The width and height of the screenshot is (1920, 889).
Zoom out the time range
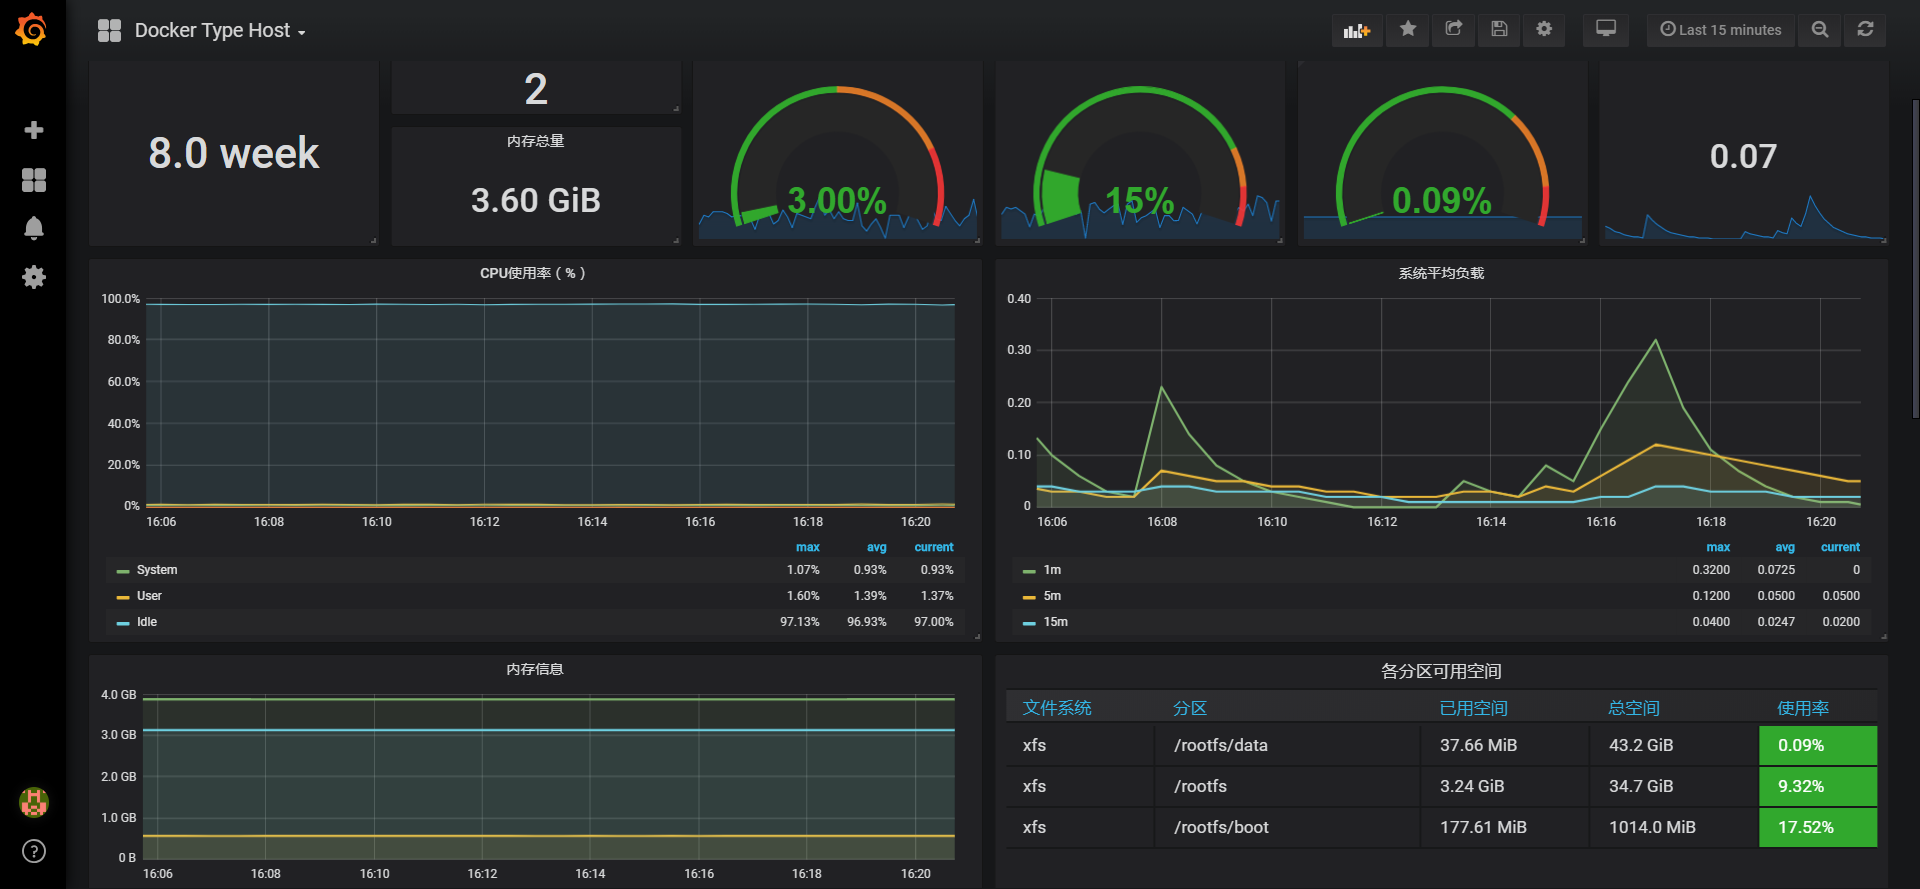[1820, 30]
